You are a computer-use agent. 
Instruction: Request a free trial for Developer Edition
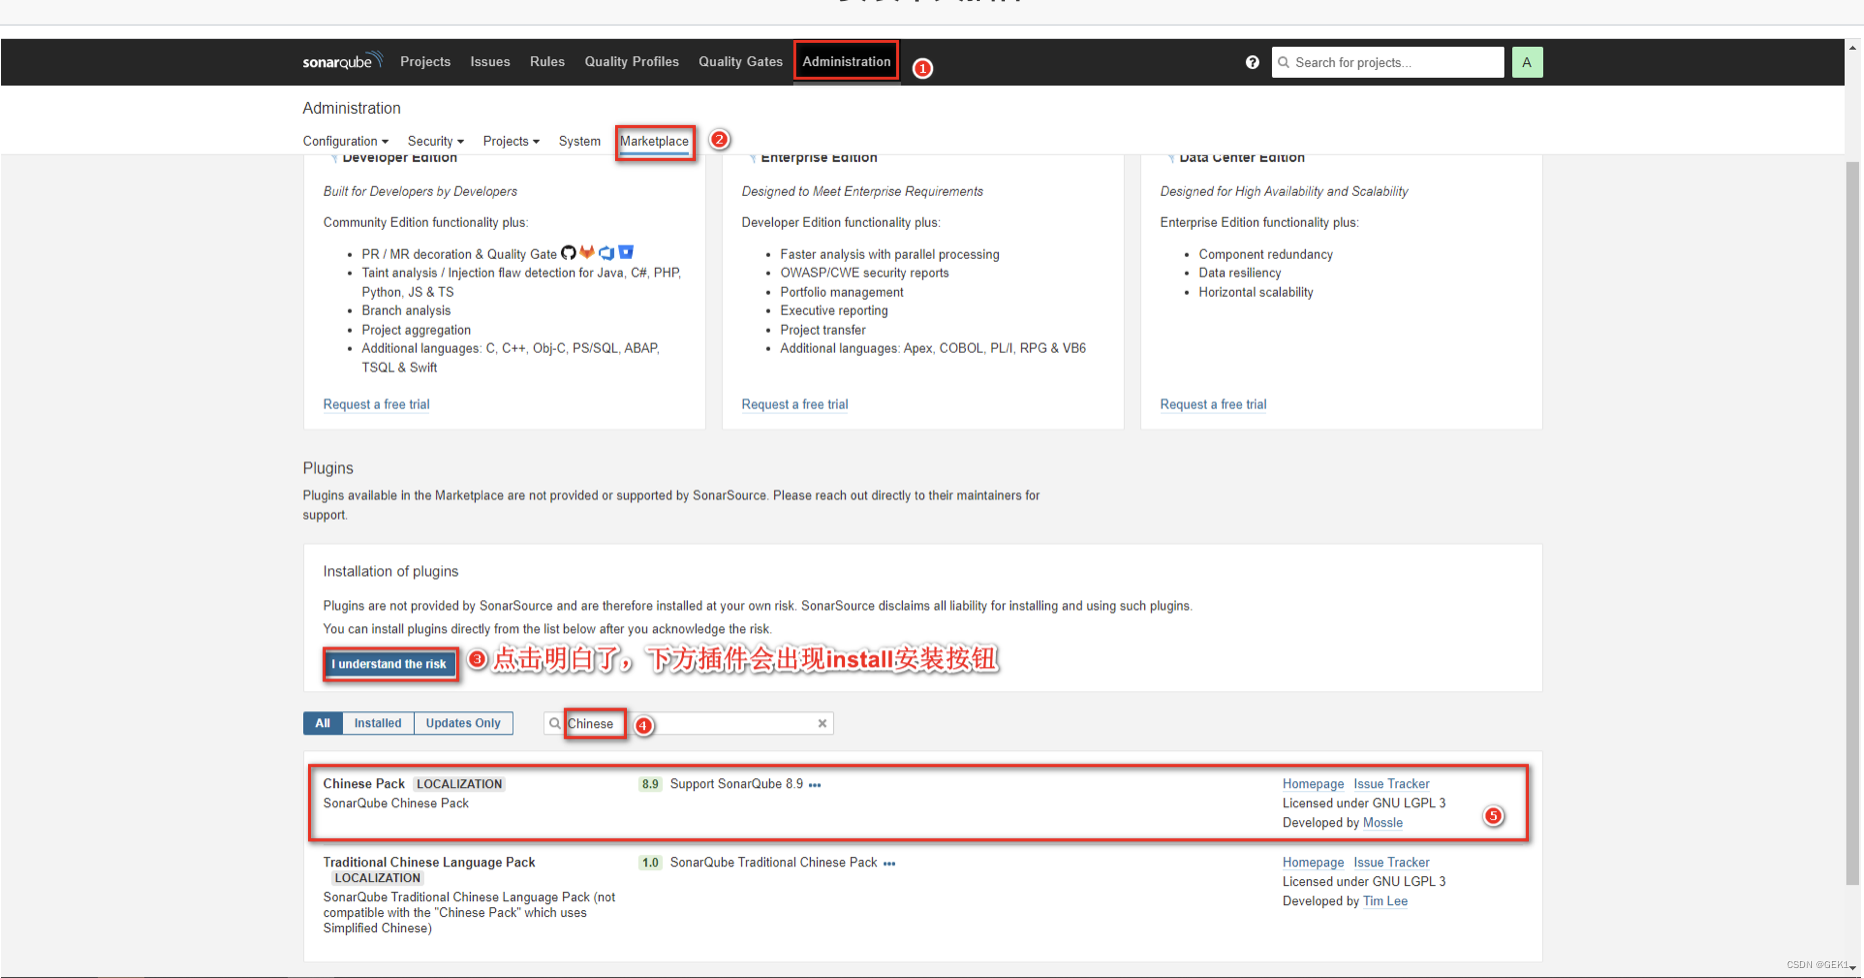tap(376, 404)
